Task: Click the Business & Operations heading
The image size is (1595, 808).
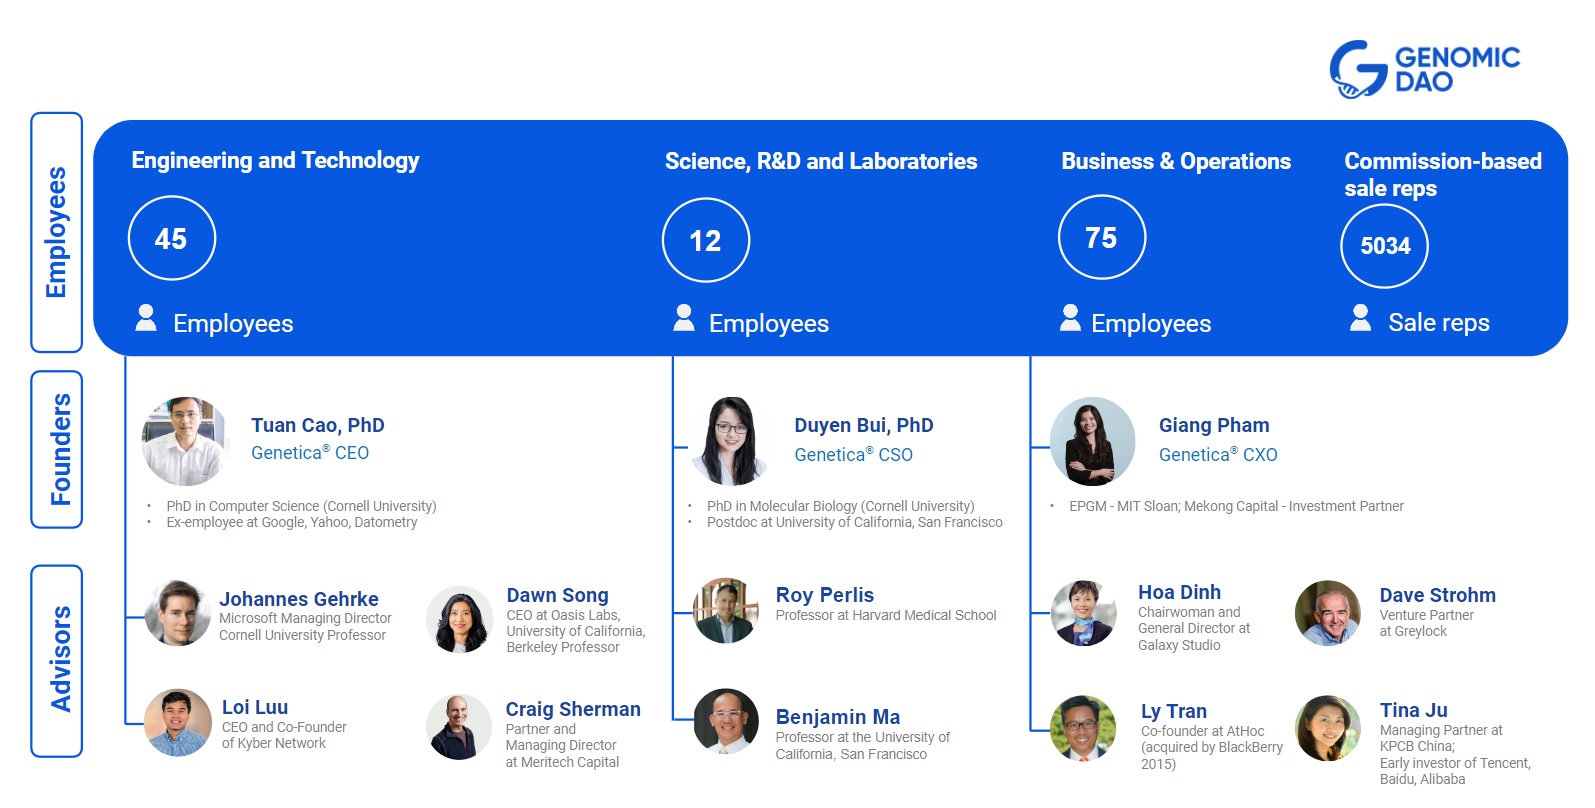Action: [x=1176, y=161]
